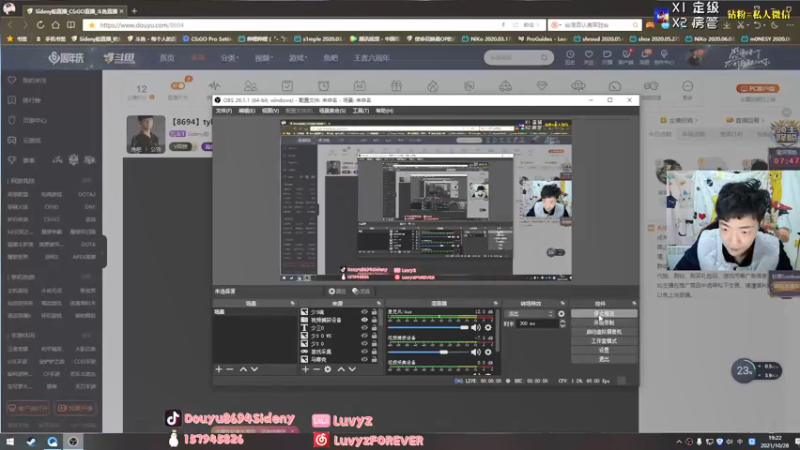Screen dimensions: 800x450
Task: Click browser refresh button
Action: [40, 24]
